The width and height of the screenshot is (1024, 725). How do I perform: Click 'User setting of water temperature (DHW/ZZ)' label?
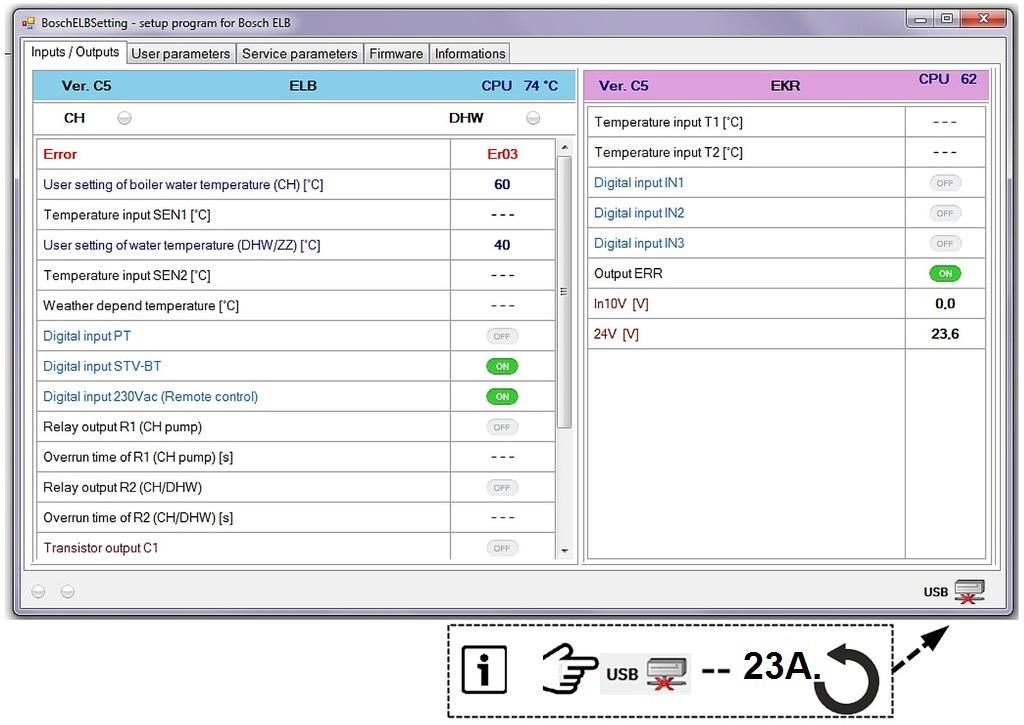(x=182, y=245)
